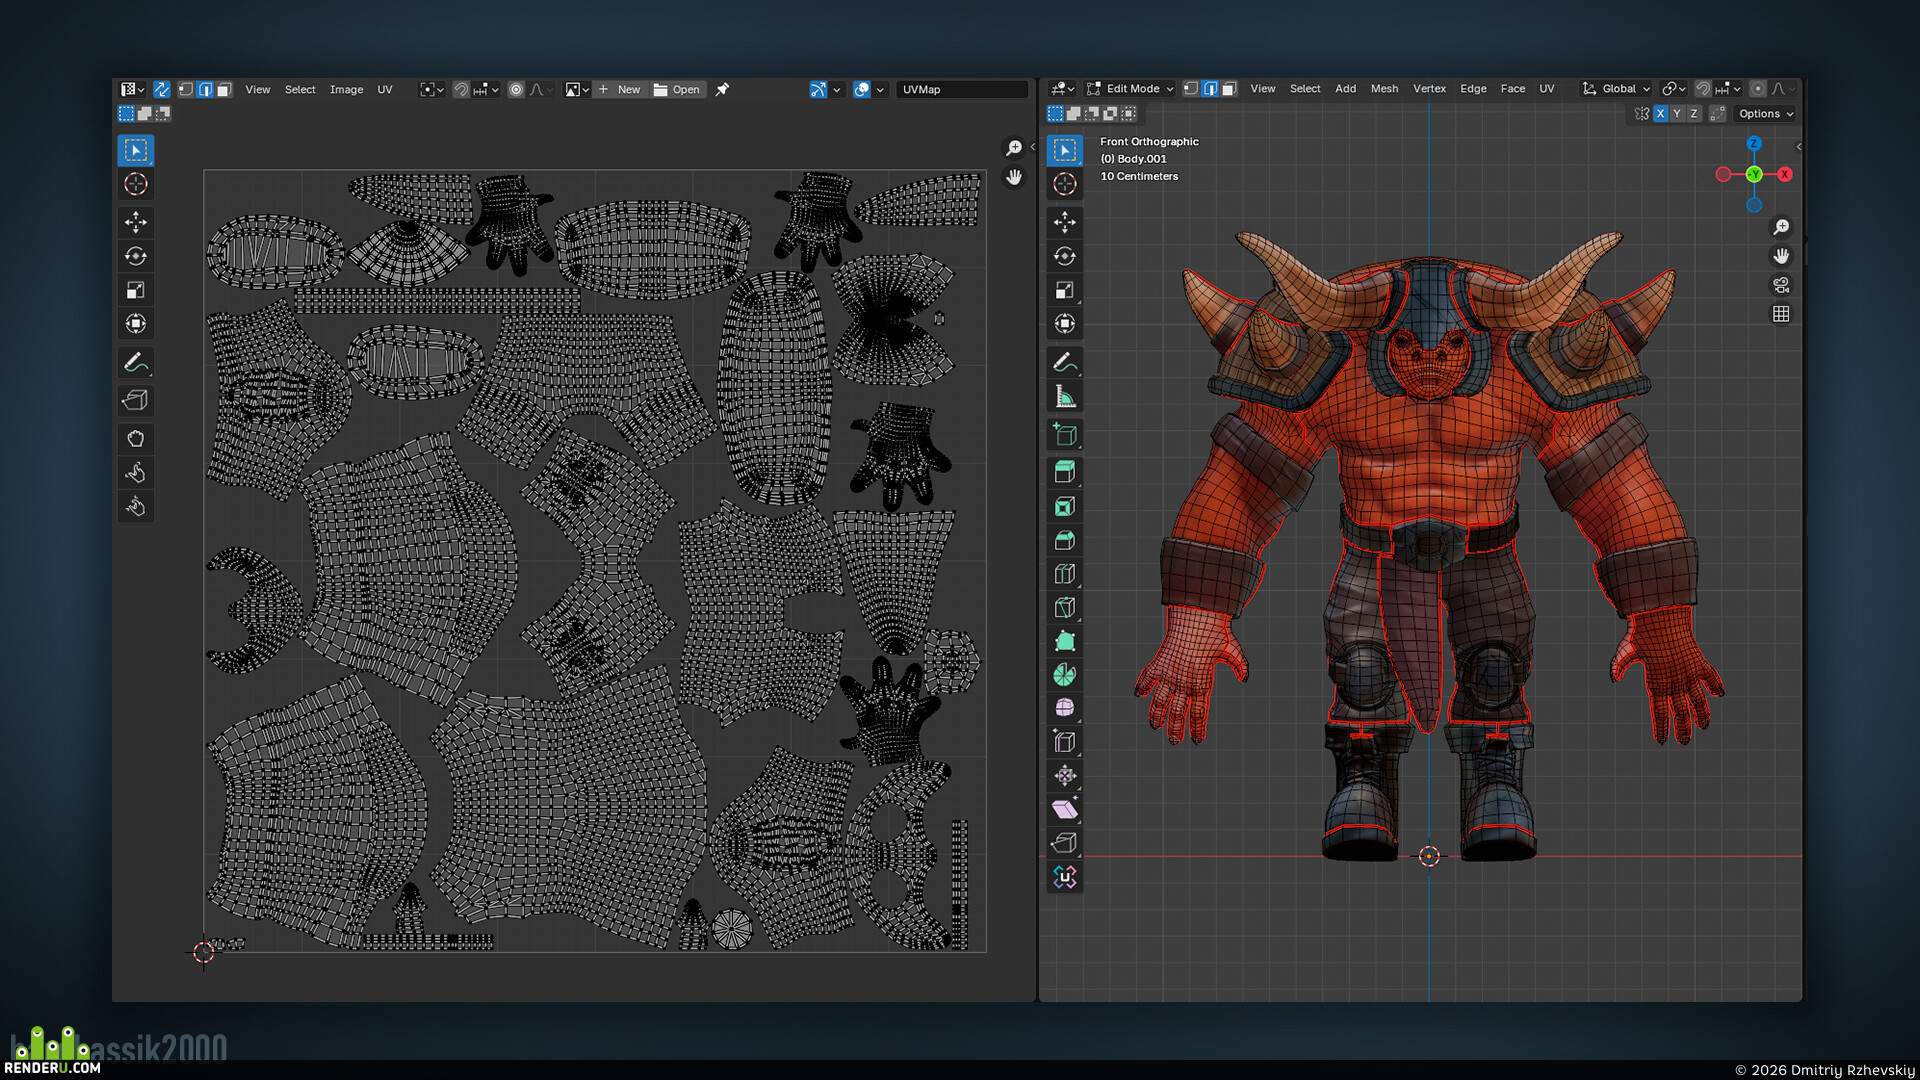Expand the Global transform orientation dropdown

point(1616,89)
